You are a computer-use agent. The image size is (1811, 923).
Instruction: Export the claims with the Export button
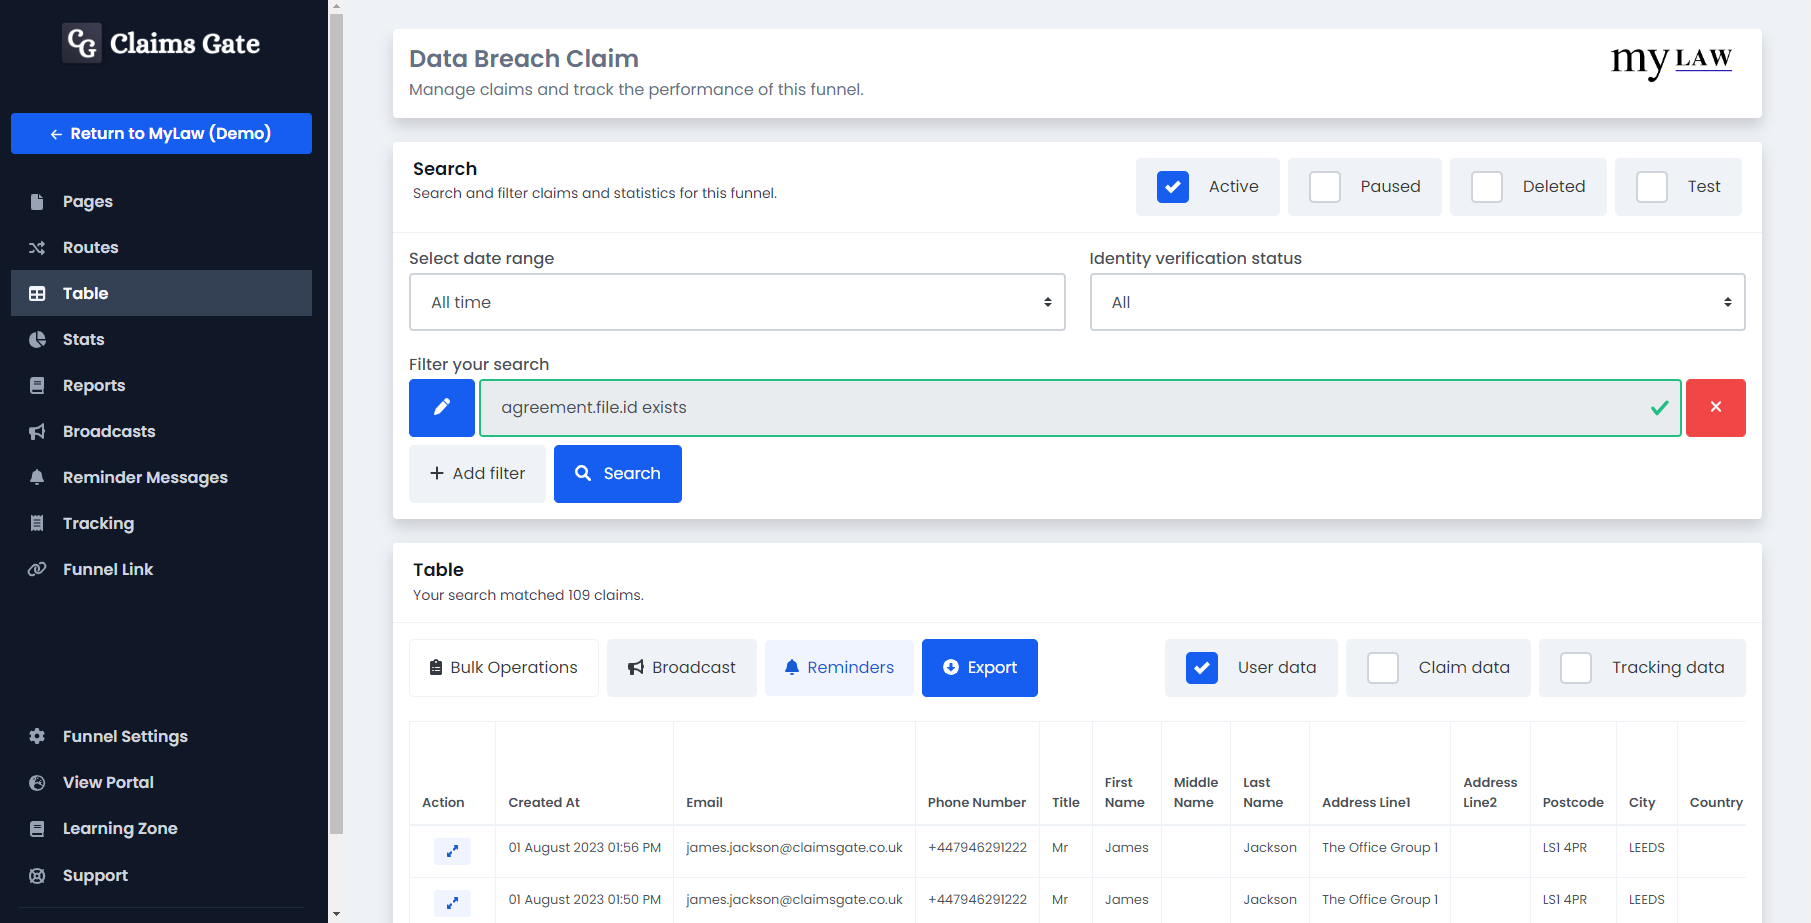(980, 668)
